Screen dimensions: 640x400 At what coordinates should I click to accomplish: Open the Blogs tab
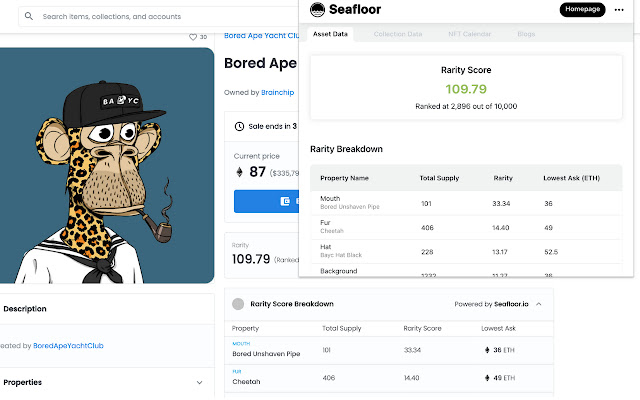pyautogui.click(x=527, y=34)
